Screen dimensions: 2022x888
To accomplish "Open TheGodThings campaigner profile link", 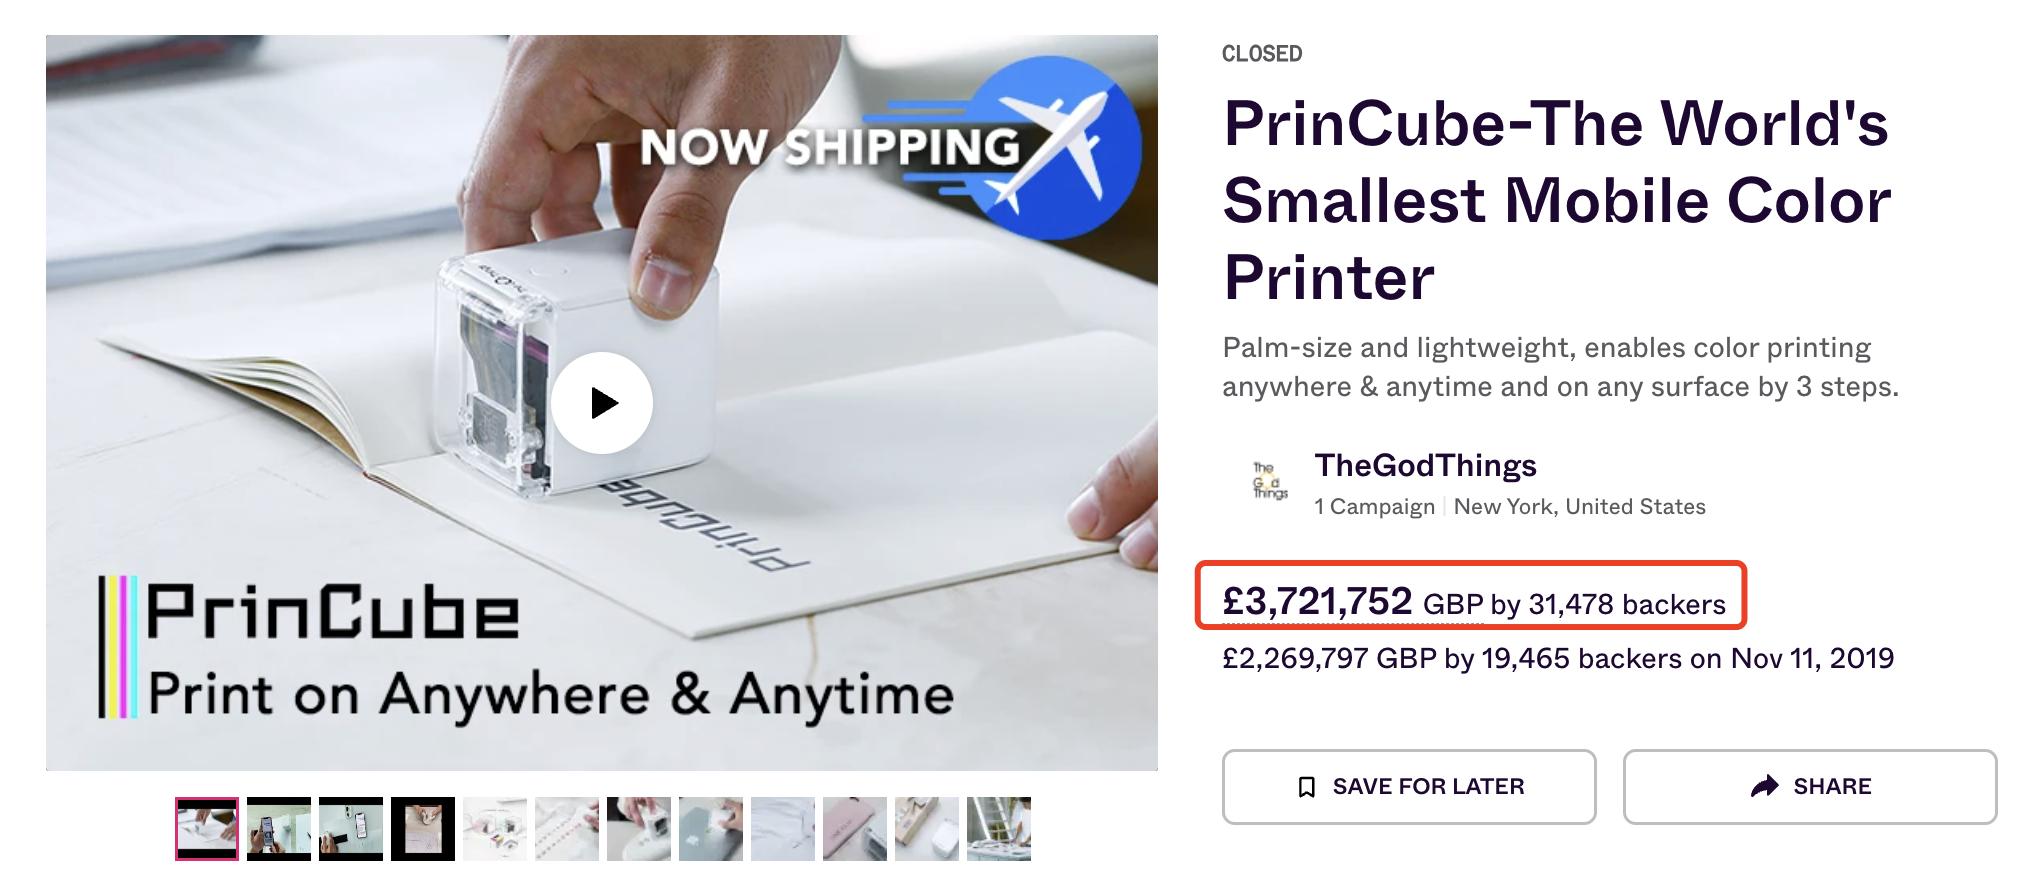I will (x=1425, y=465).
